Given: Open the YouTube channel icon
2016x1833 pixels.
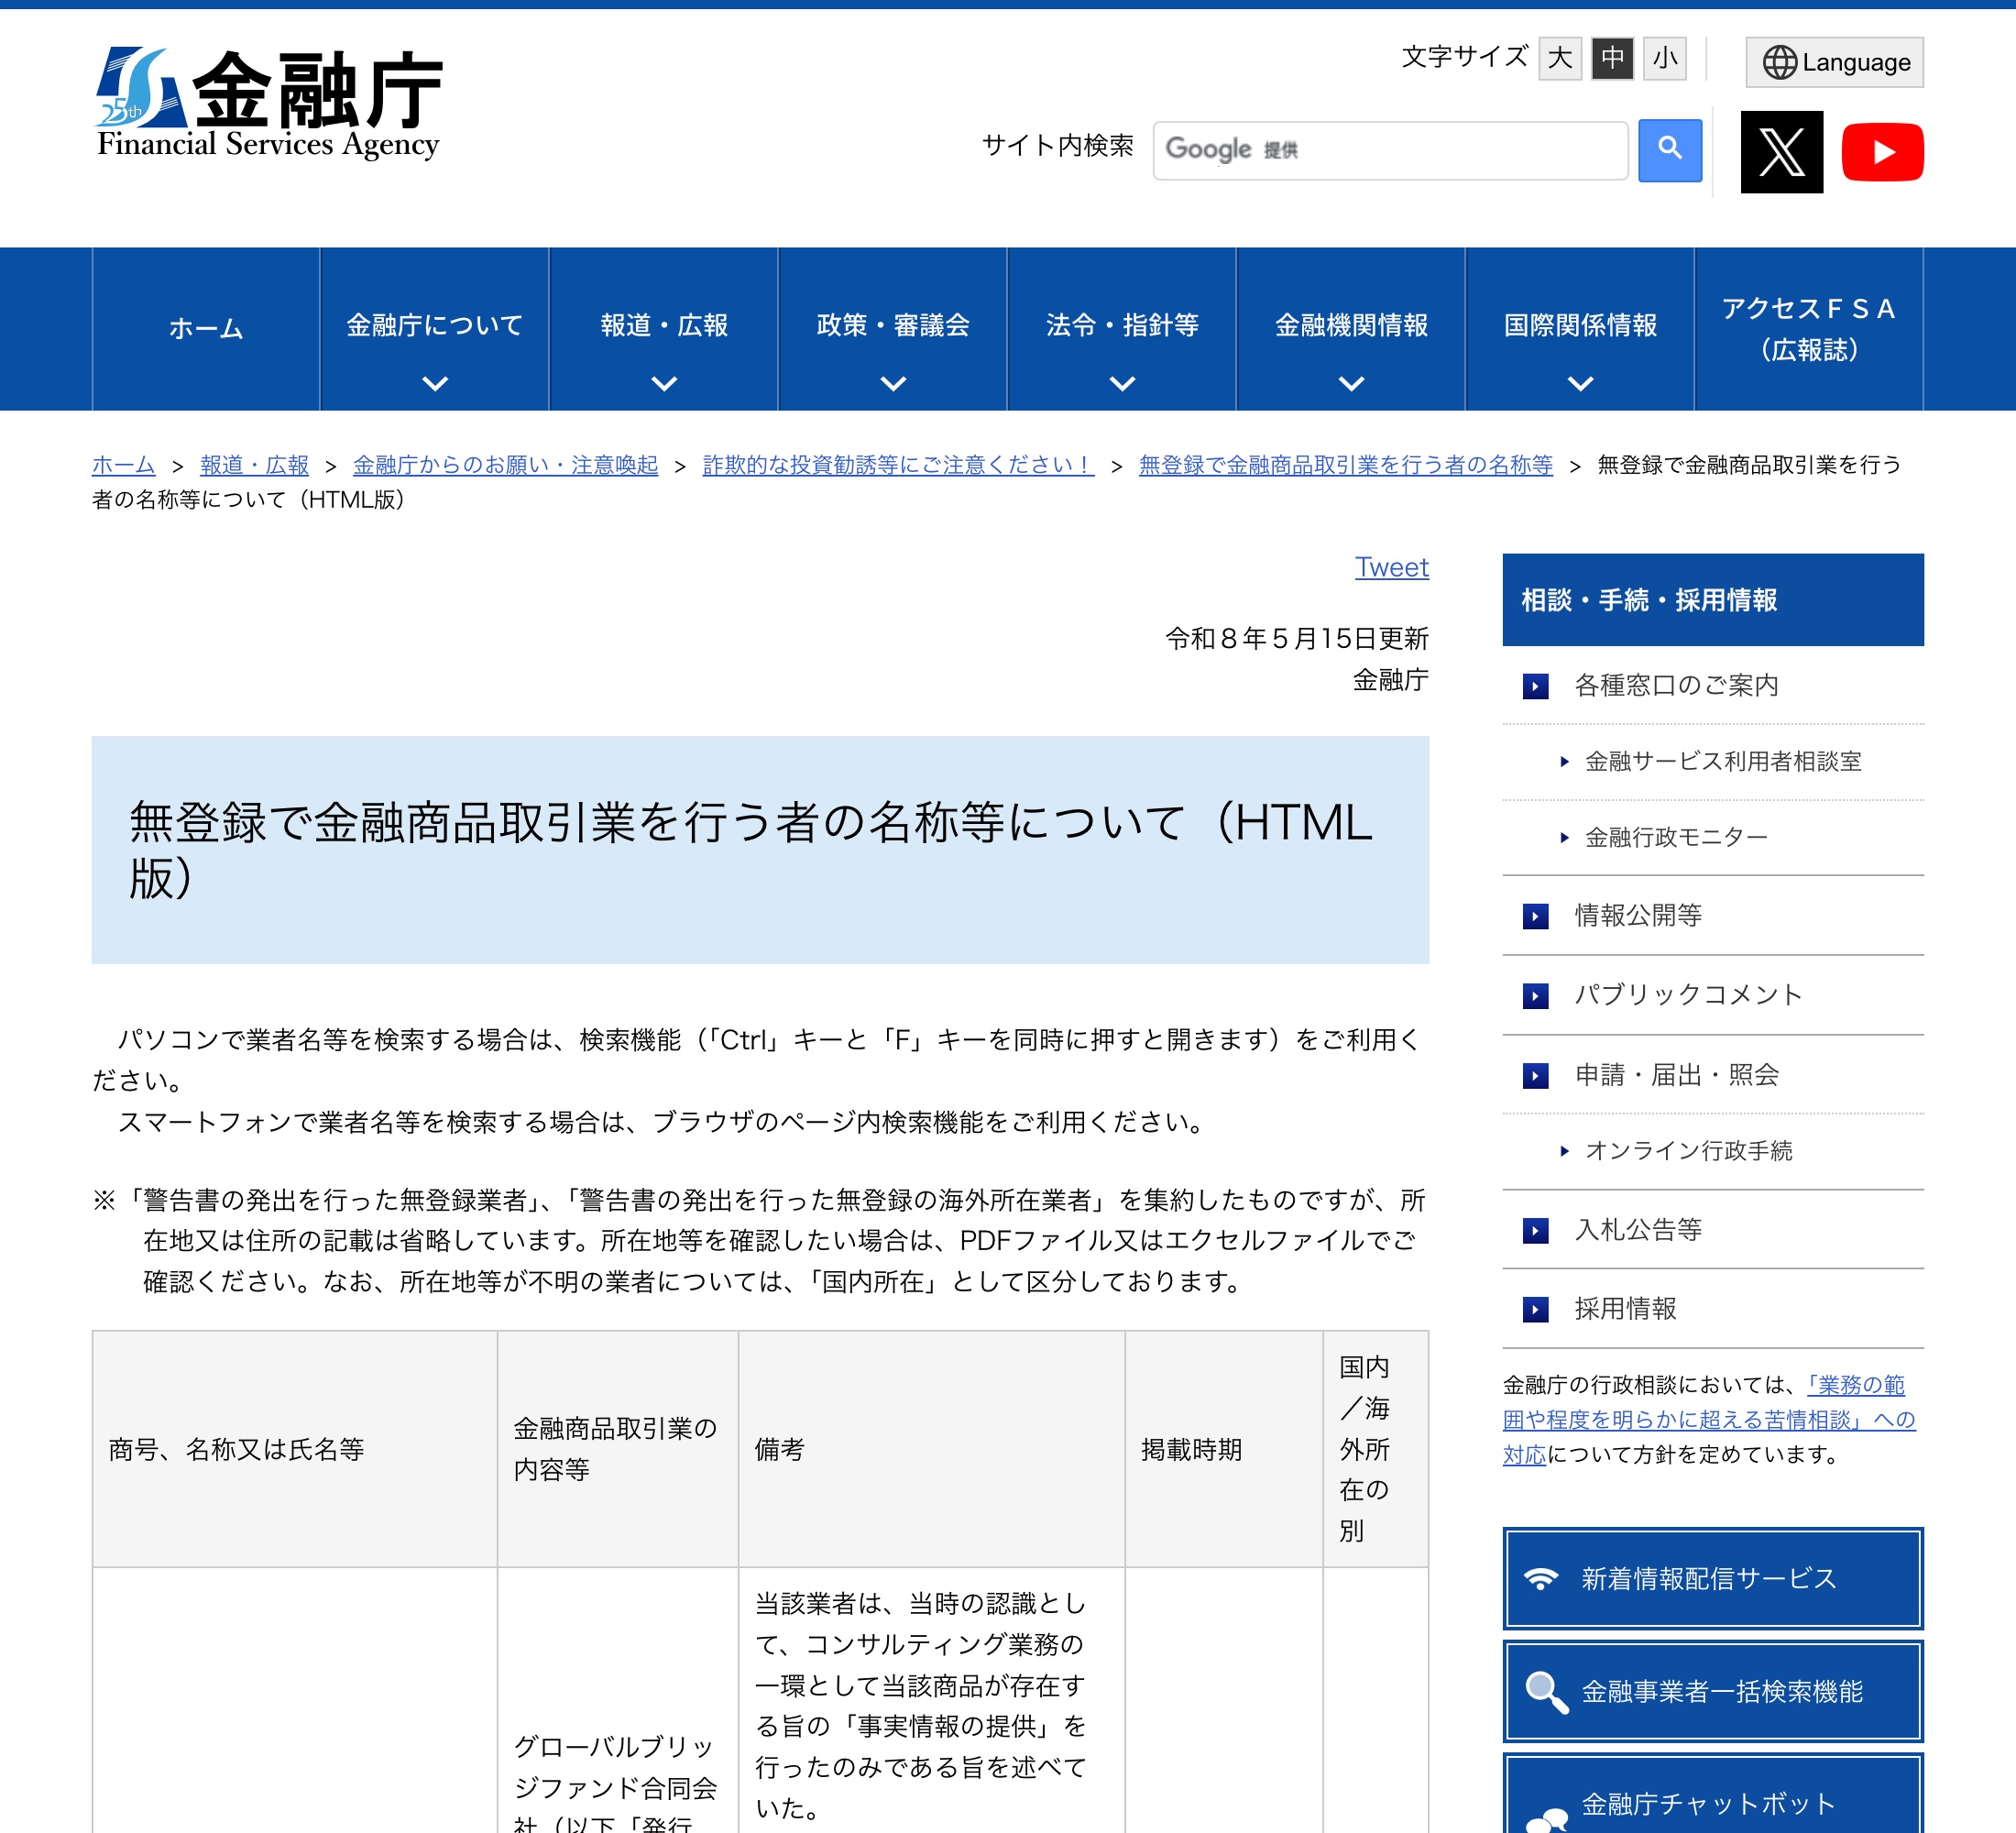Looking at the screenshot, I should click(x=1882, y=152).
